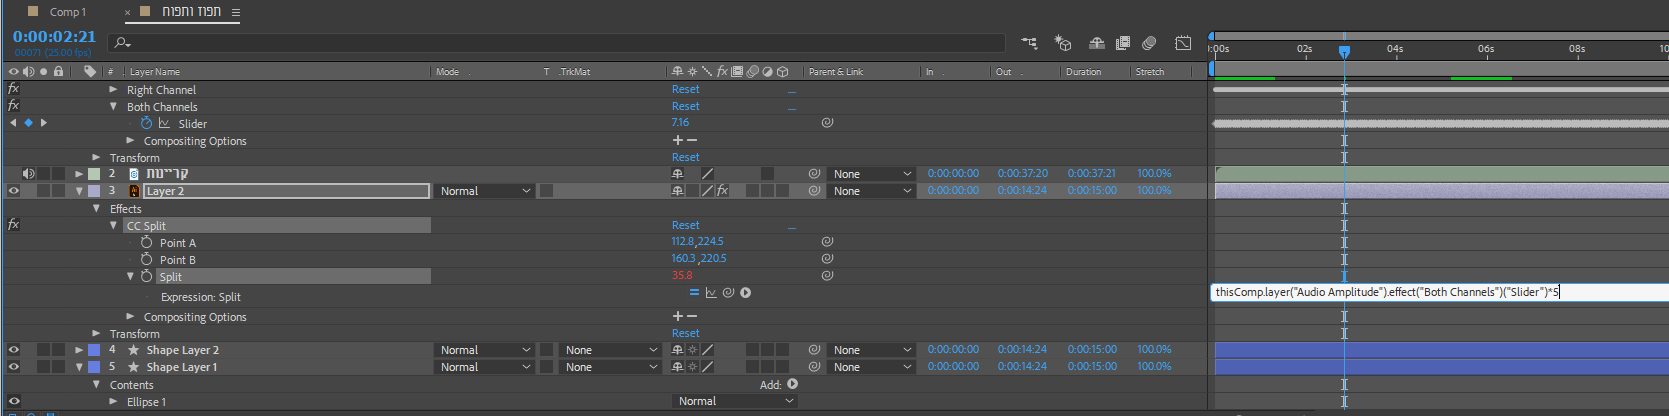Open the expression language menu arrow
1669x416 pixels.
[x=745, y=293]
